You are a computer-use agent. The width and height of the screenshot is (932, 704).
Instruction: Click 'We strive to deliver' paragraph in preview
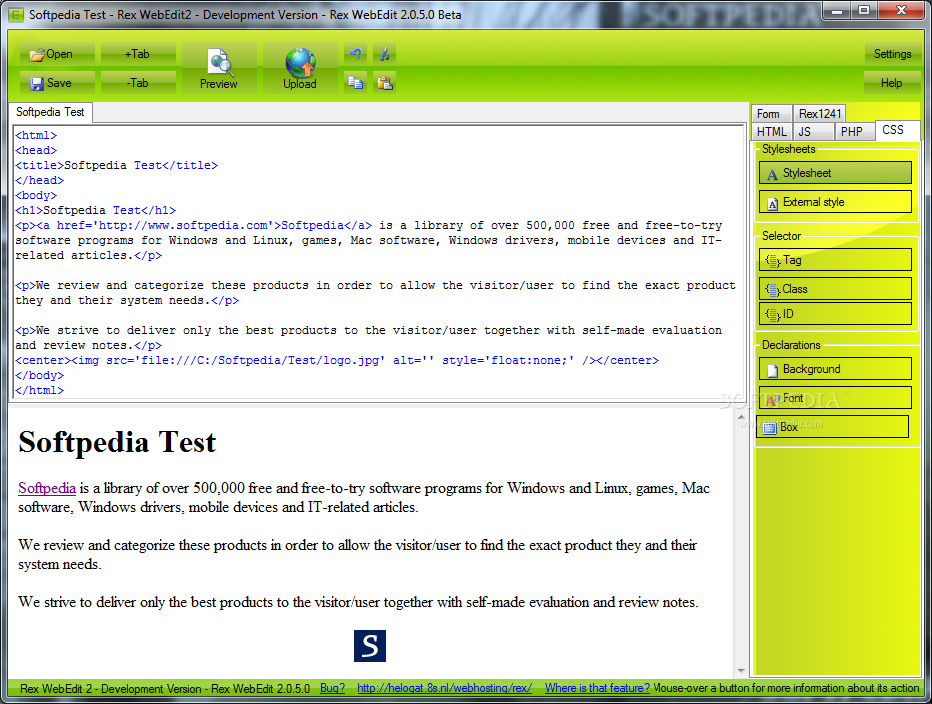click(x=358, y=602)
